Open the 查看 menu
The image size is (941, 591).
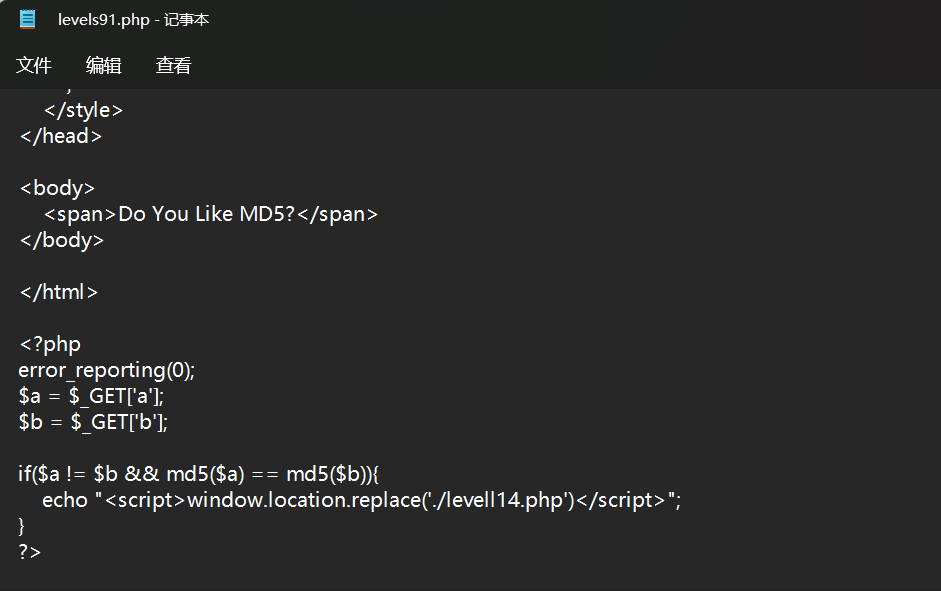click(x=172, y=65)
